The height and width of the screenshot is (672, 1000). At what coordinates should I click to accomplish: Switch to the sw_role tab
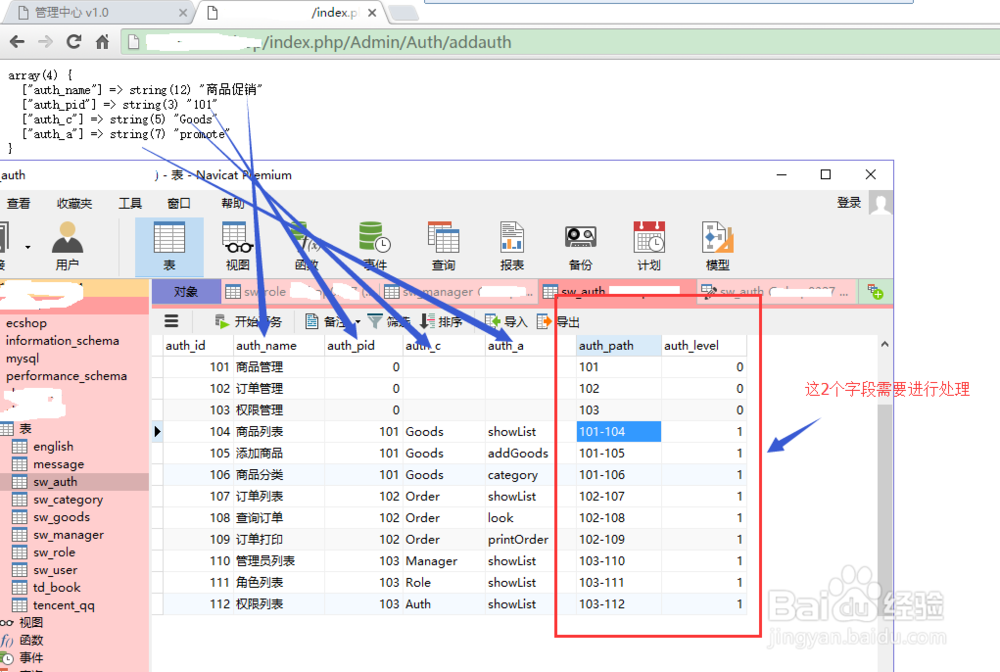click(x=300, y=292)
